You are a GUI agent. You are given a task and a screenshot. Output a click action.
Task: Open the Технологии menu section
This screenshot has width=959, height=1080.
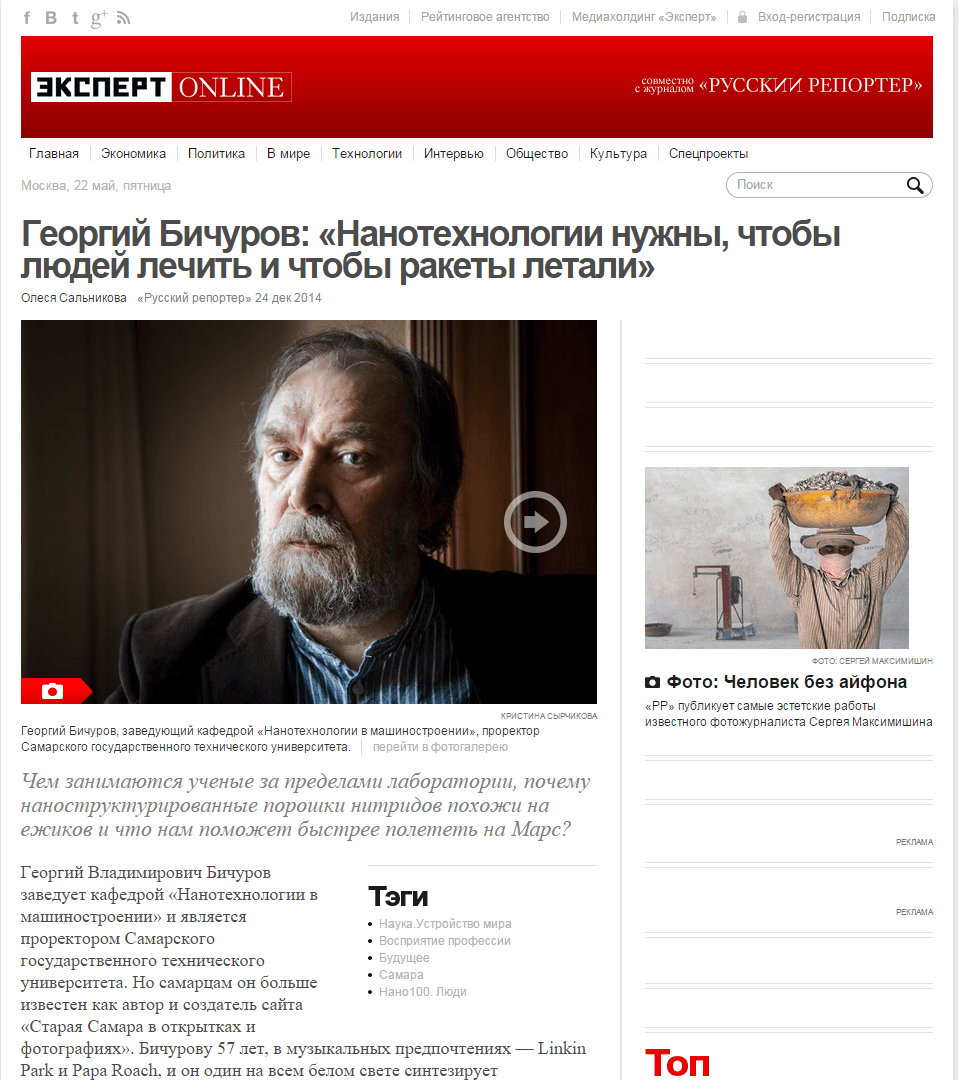coord(367,154)
